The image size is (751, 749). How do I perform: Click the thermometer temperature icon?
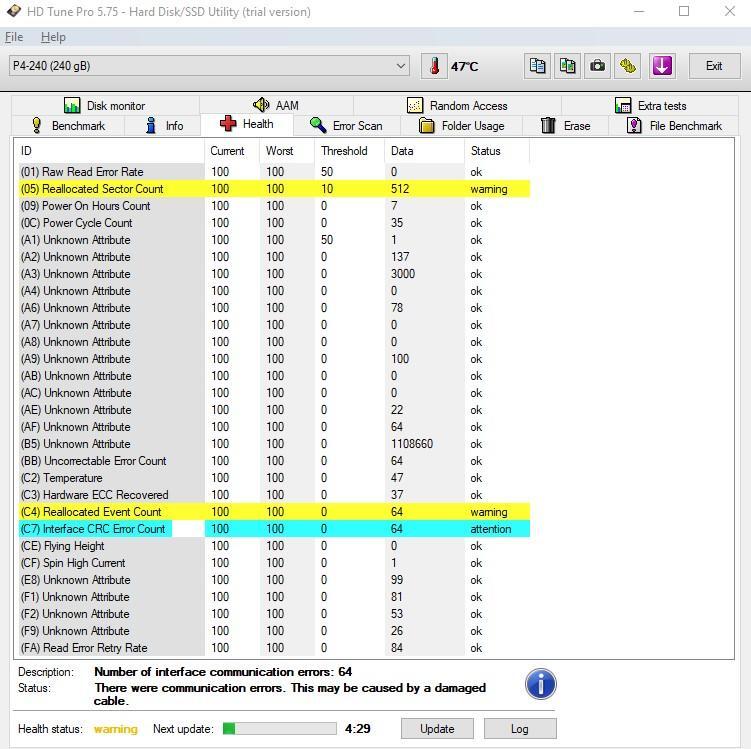pos(434,66)
